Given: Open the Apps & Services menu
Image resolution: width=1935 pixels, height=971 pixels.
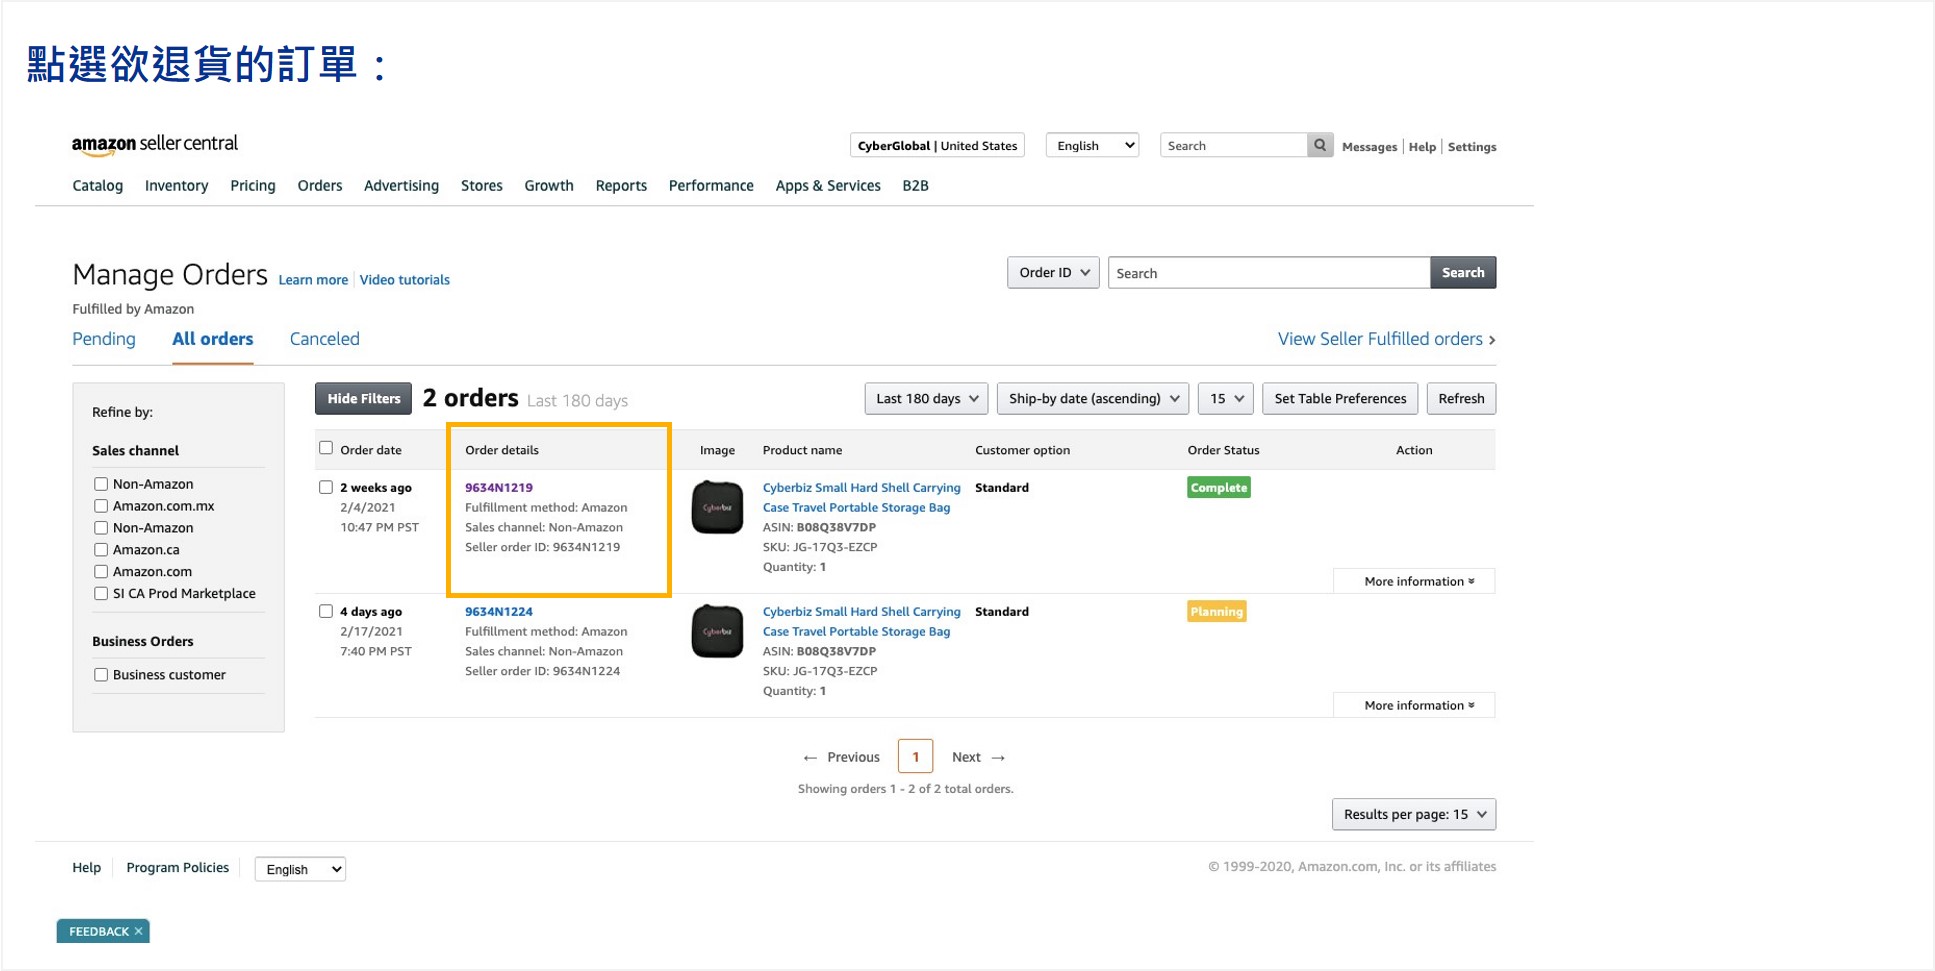Looking at the screenshot, I should 828,186.
